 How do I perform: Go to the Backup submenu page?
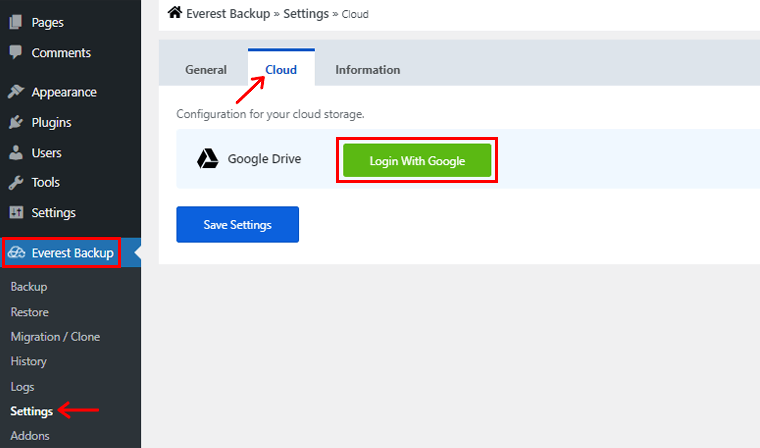click(29, 287)
